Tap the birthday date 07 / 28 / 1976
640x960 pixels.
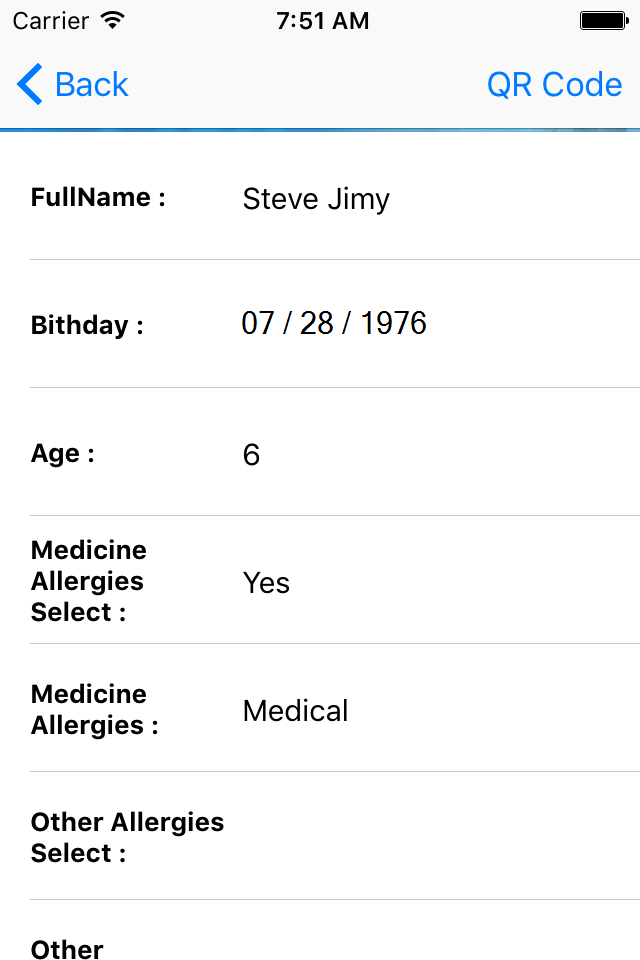[x=334, y=323]
